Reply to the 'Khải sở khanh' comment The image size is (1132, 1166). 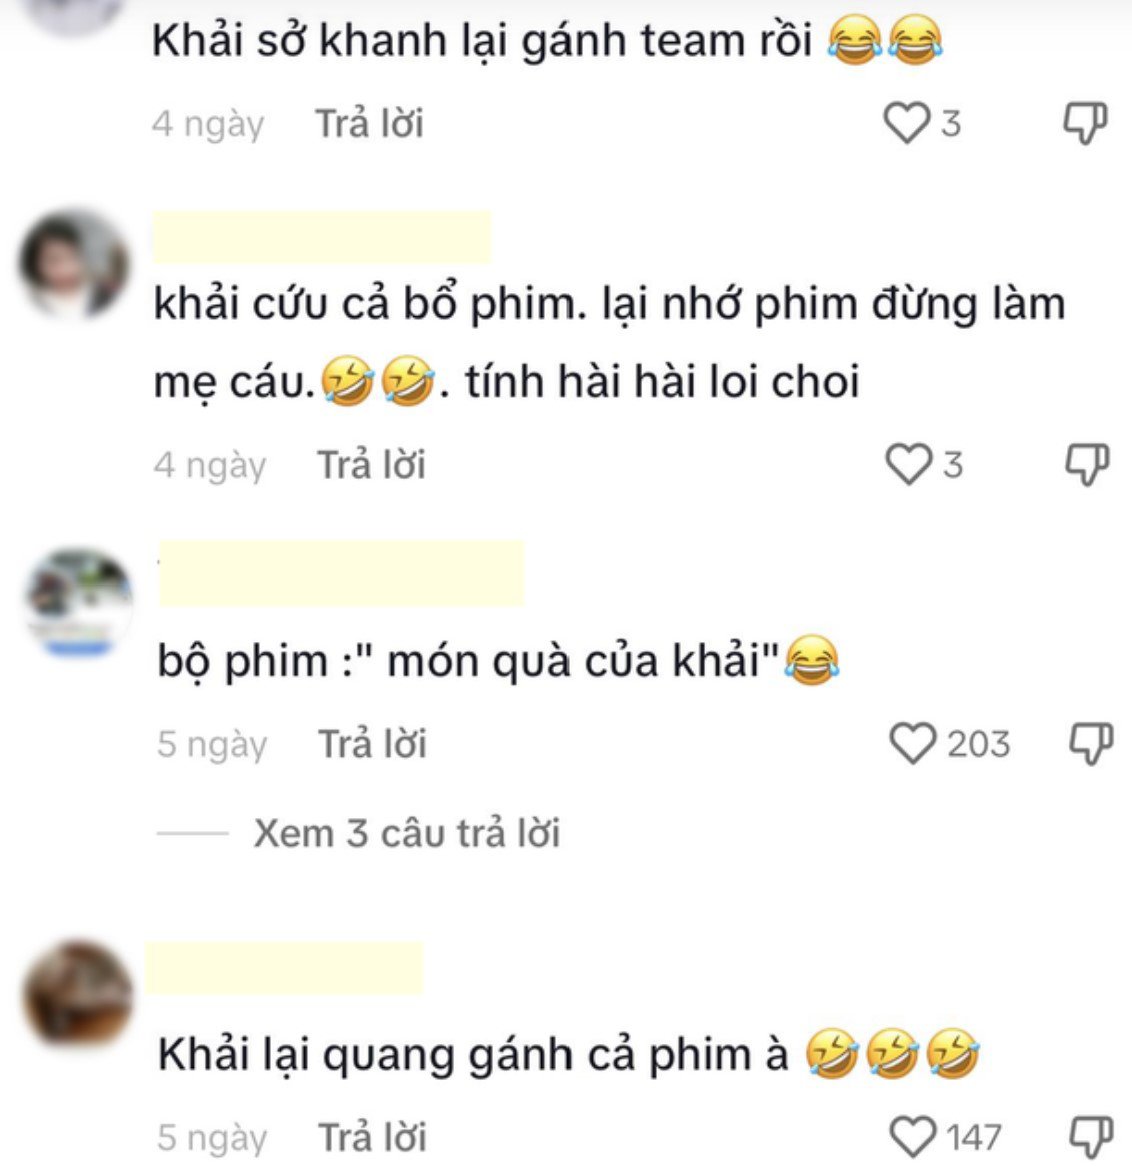370,123
